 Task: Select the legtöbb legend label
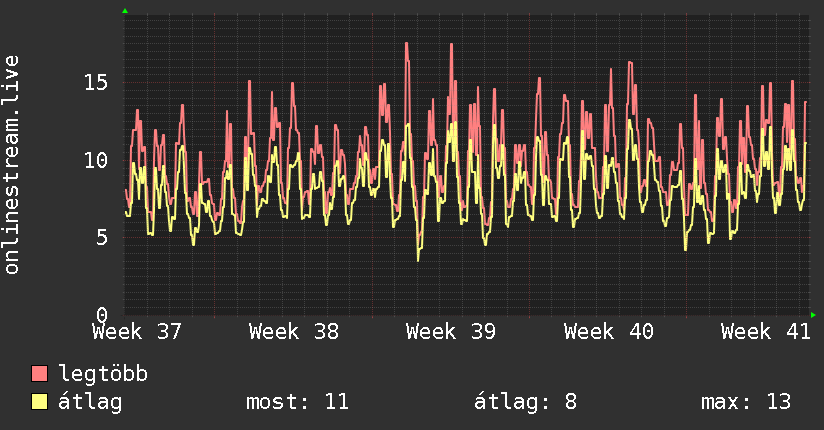click(x=103, y=374)
